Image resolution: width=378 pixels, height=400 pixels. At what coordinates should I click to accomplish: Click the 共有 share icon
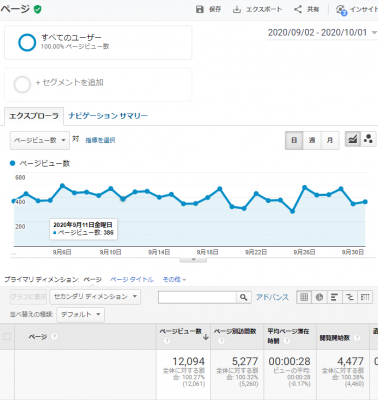point(298,9)
